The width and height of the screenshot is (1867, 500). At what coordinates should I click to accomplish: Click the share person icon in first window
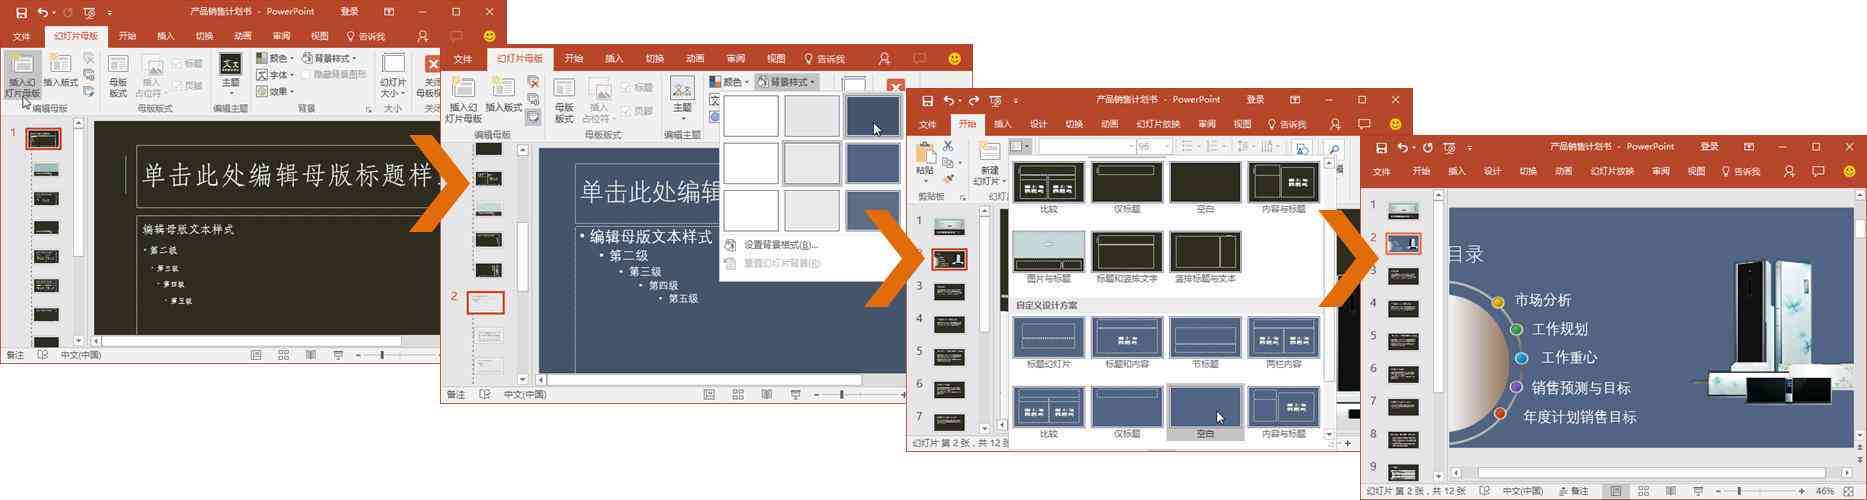pos(423,36)
